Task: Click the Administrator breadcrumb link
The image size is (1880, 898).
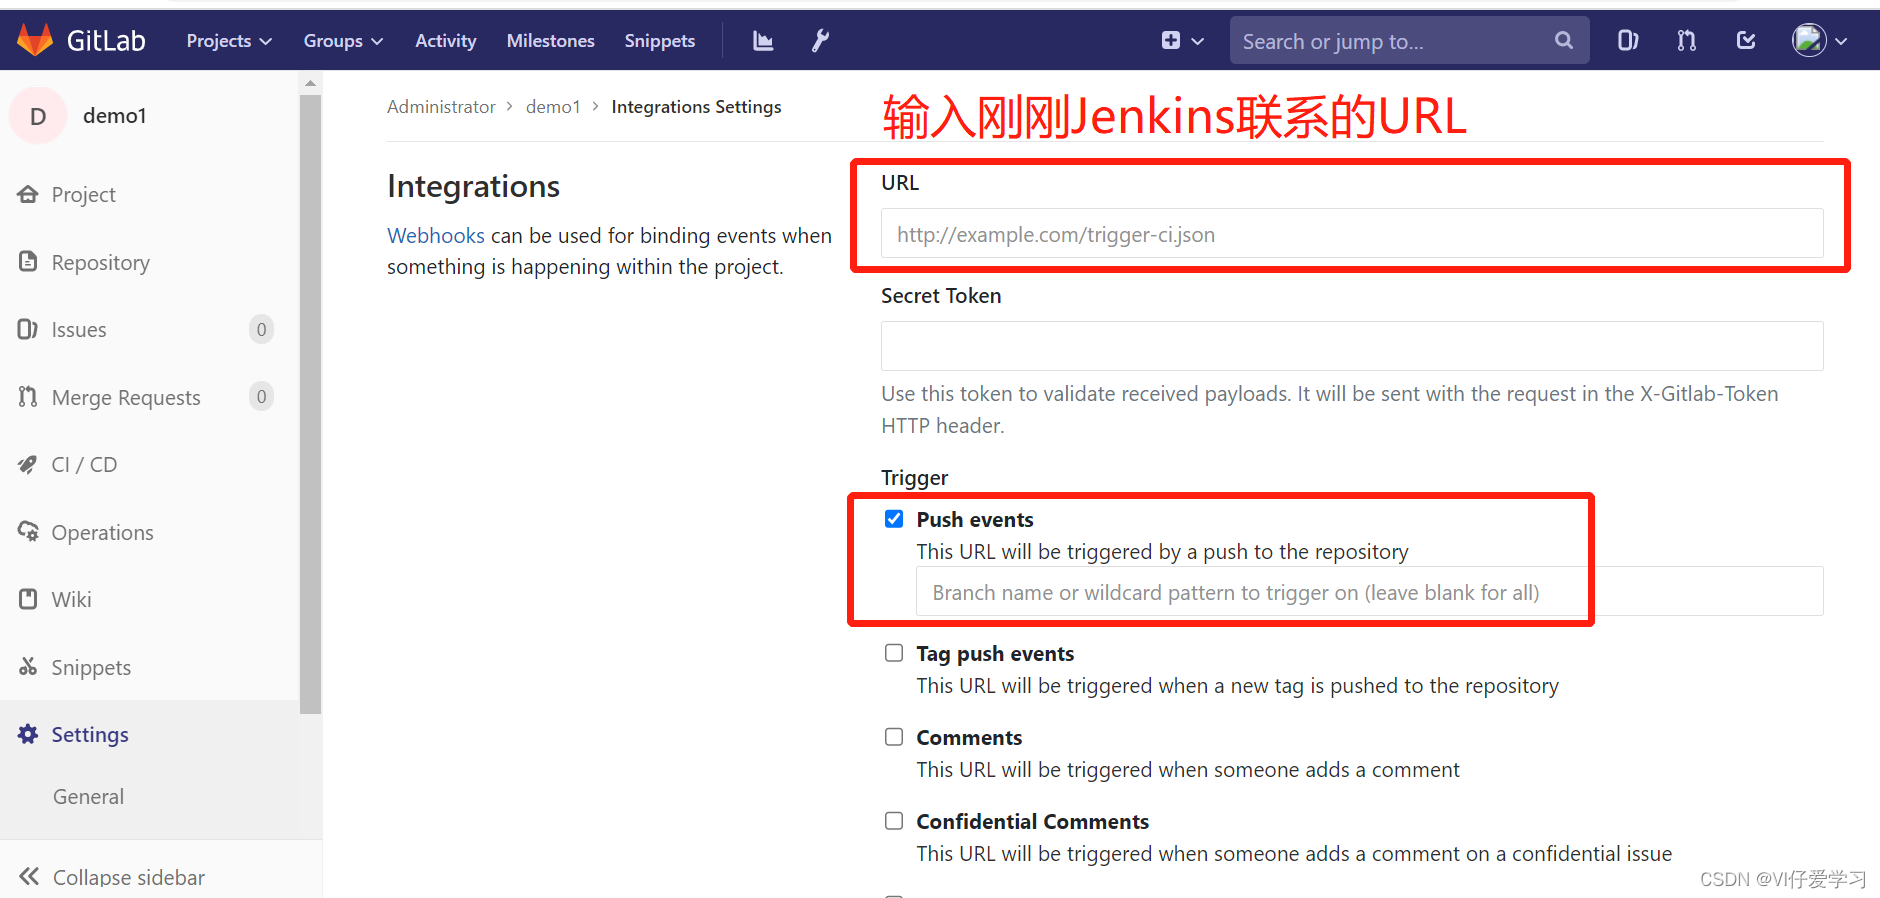Action: click(441, 107)
